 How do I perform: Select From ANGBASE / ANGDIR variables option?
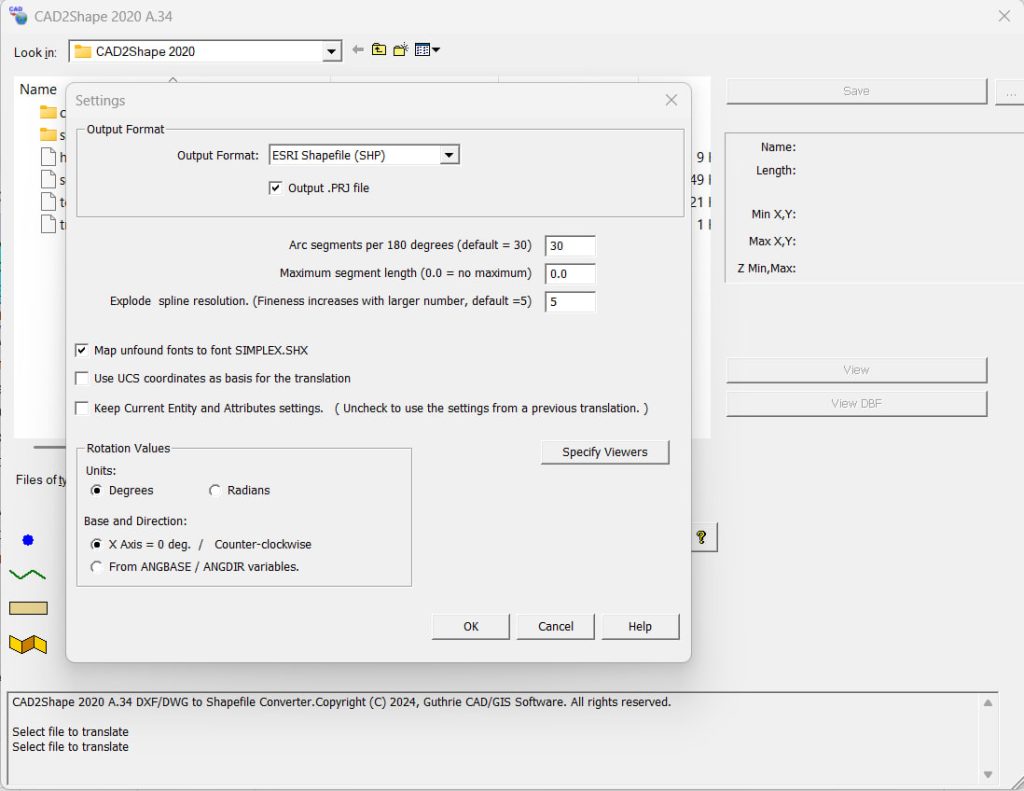(97, 566)
